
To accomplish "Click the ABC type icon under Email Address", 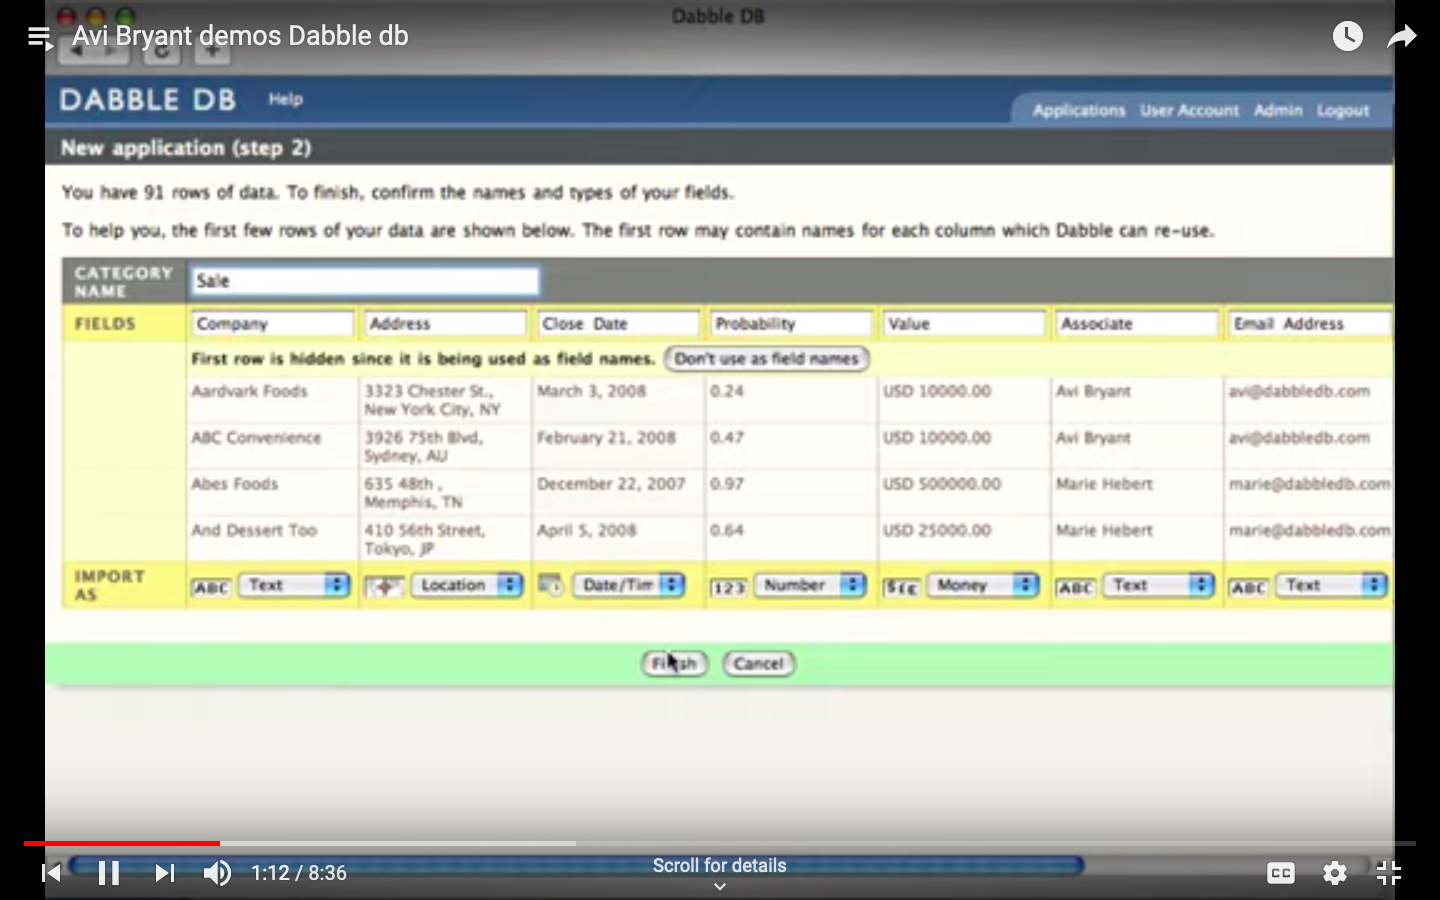I will click(1248, 588).
